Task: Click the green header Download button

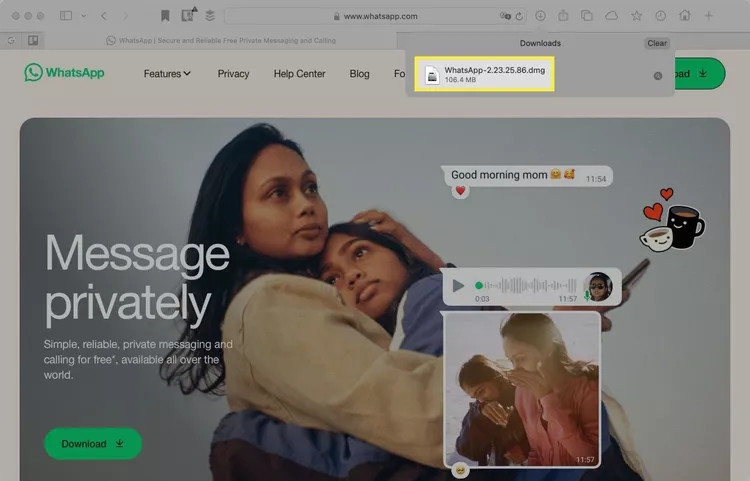Action: [x=700, y=74]
